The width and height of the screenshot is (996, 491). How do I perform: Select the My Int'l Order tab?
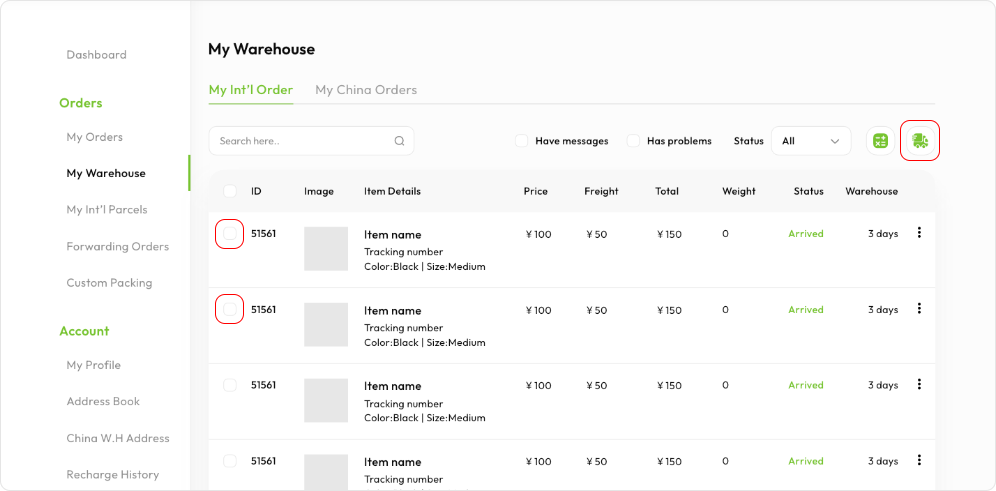[250, 90]
